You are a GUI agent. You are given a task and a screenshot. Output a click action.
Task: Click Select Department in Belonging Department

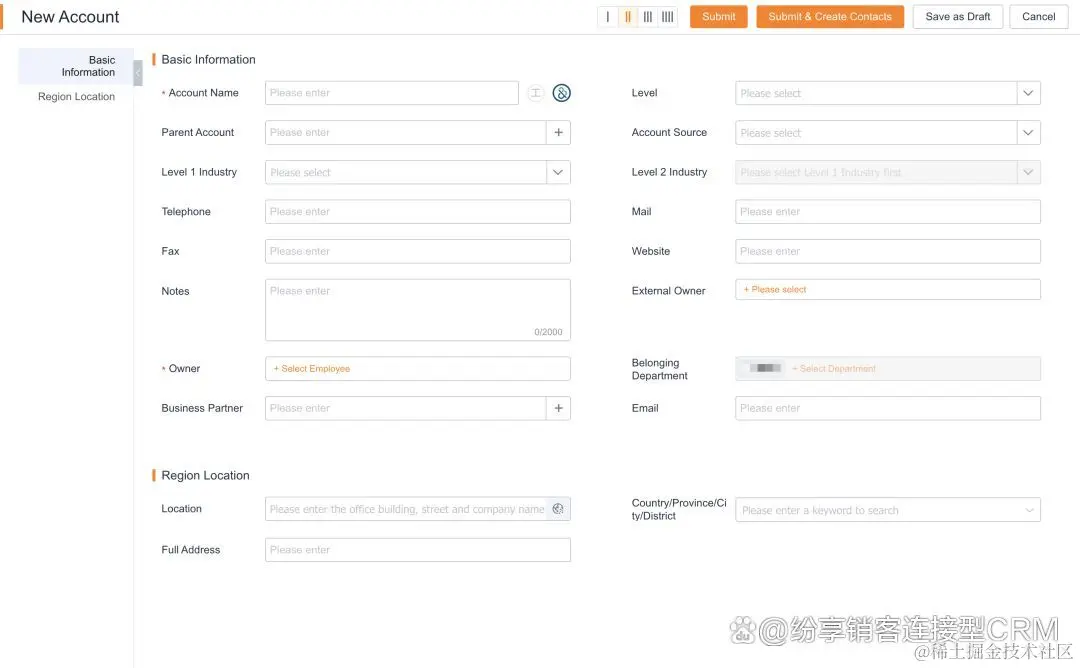coord(834,369)
